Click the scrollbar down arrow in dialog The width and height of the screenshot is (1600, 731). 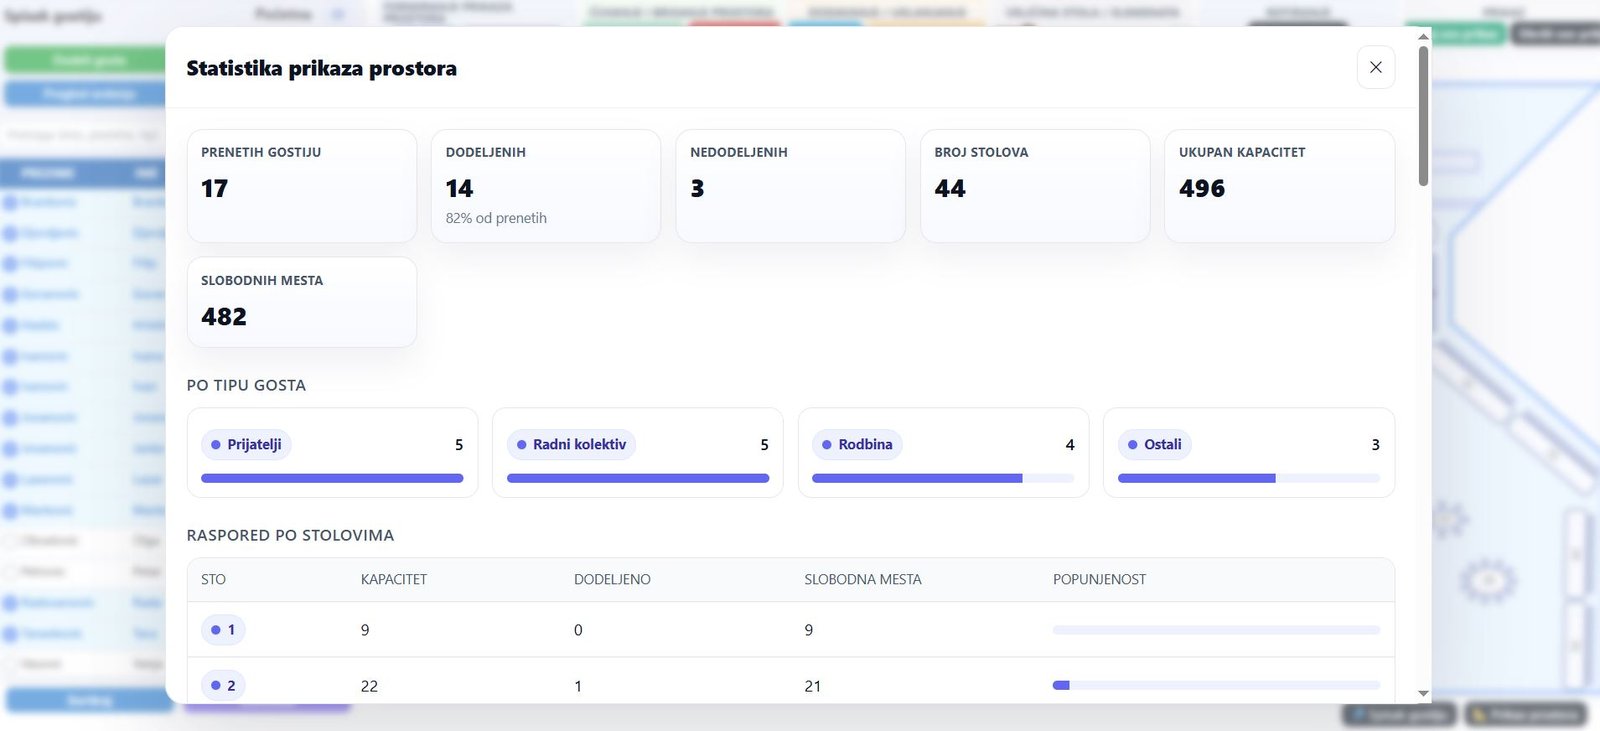point(1423,693)
